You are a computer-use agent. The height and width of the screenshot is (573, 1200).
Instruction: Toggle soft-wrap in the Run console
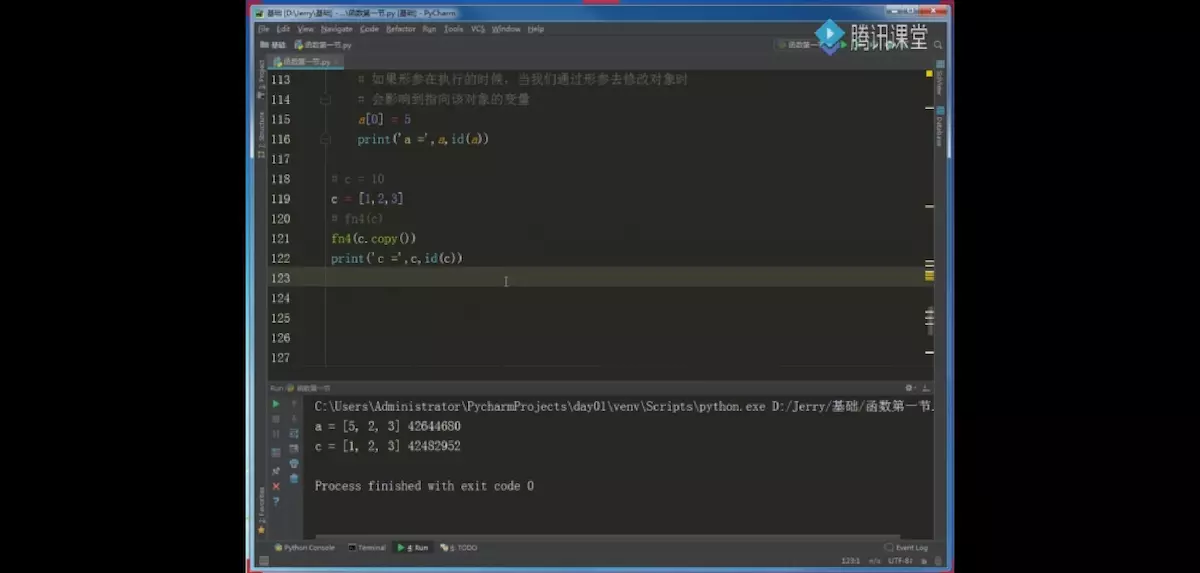pyautogui.click(x=294, y=433)
